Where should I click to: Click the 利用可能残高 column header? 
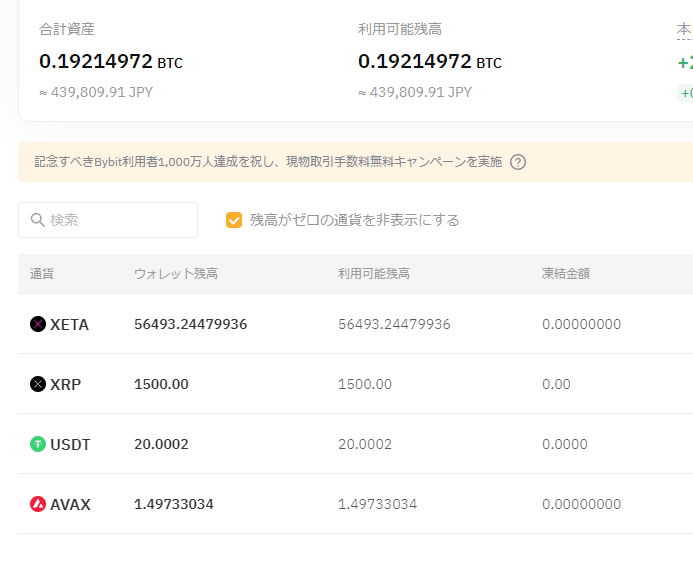tap(374, 274)
